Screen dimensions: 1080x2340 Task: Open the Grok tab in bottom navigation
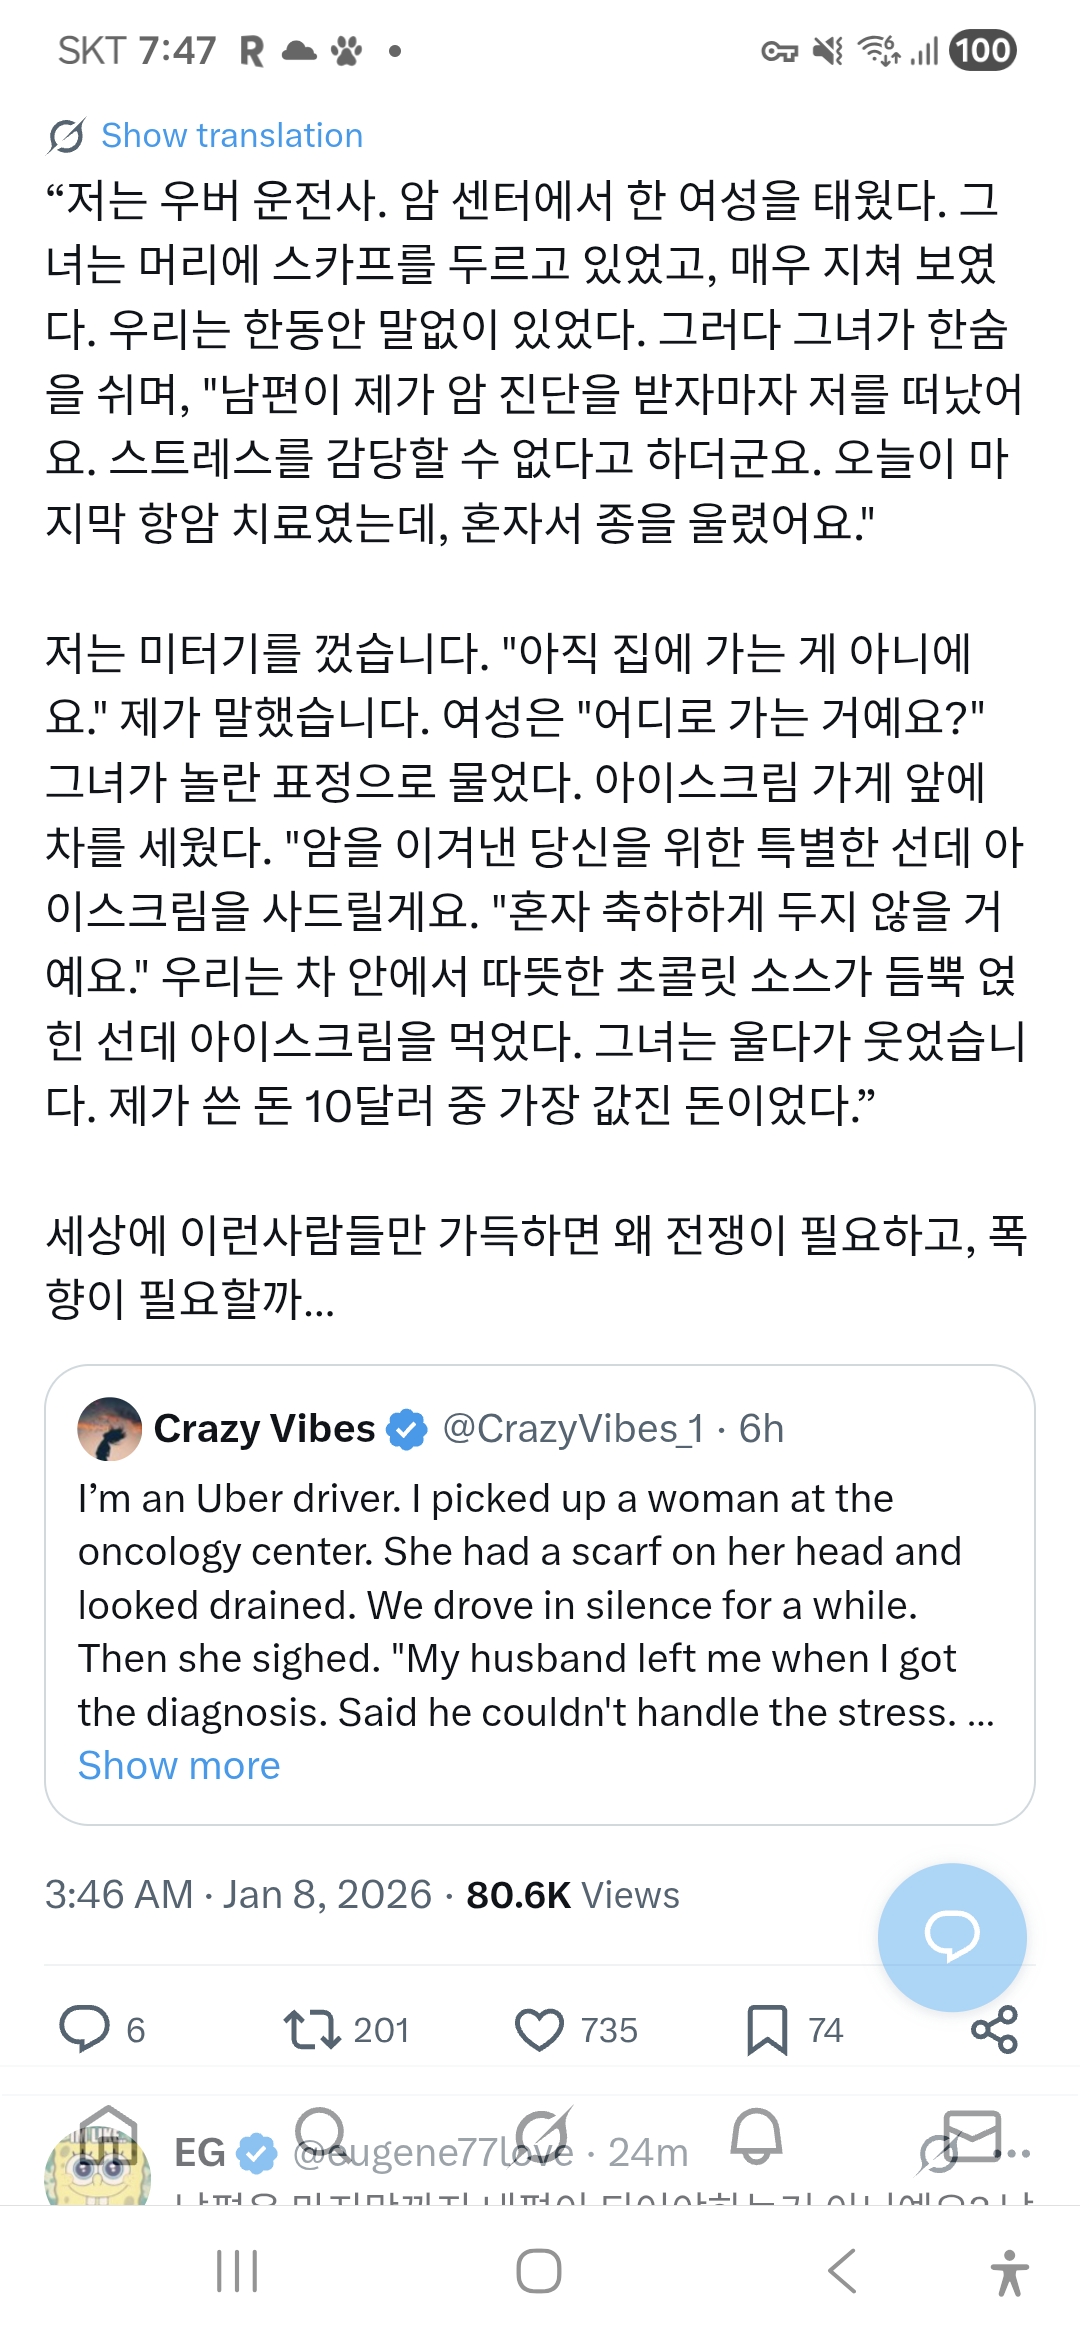coord(542,2136)
